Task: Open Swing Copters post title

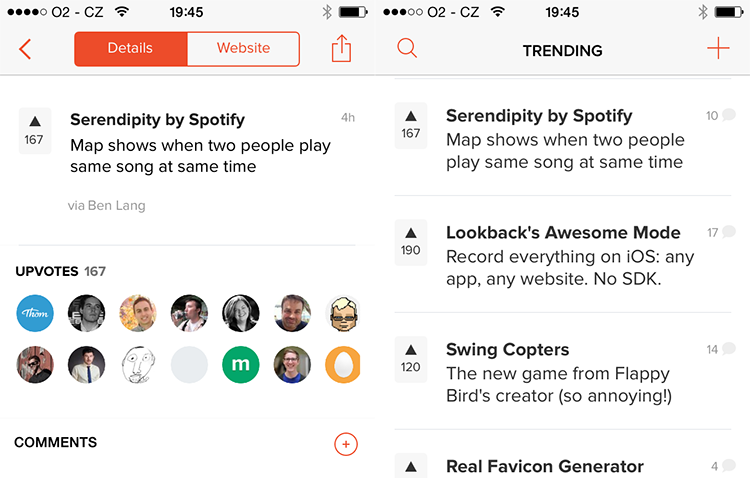Action: coord(507,350)
